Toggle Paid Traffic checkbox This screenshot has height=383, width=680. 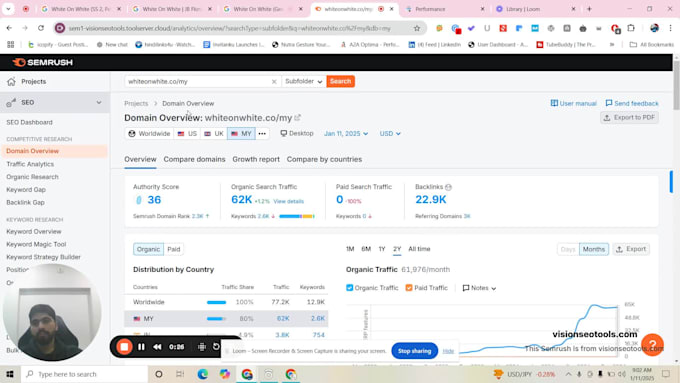409,288
